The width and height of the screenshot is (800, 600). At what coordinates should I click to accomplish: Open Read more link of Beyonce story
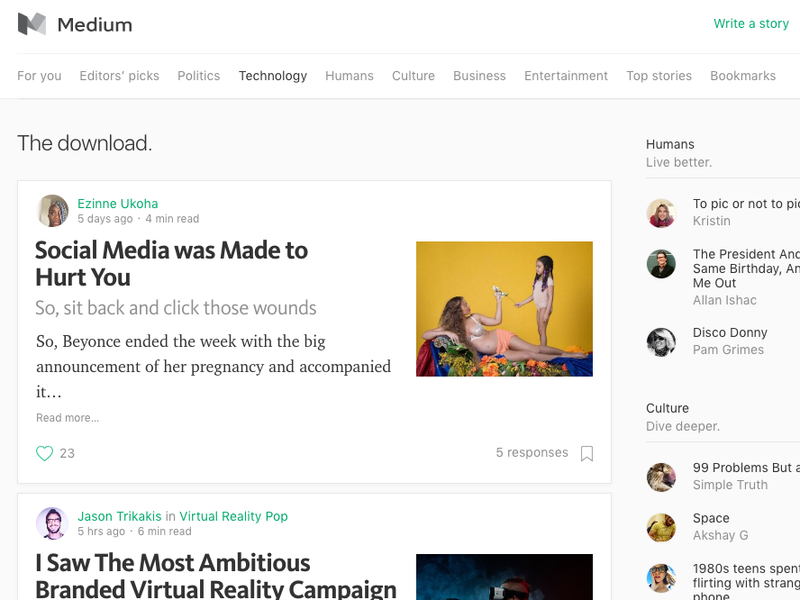point(67,418)
